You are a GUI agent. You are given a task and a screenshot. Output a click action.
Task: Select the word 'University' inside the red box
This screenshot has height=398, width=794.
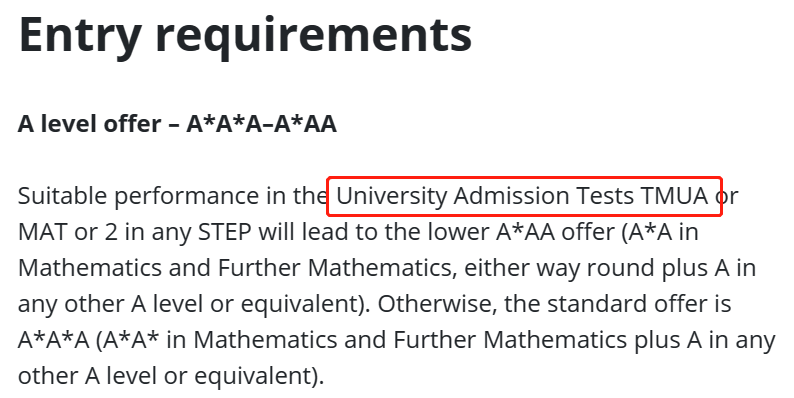coord(391,196)
